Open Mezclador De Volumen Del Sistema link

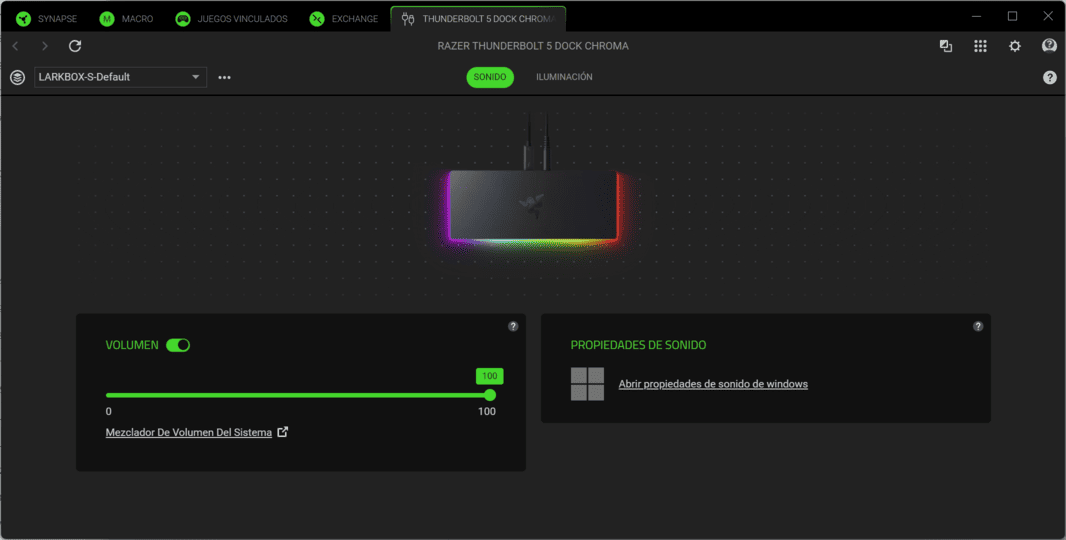click(189, 432)
